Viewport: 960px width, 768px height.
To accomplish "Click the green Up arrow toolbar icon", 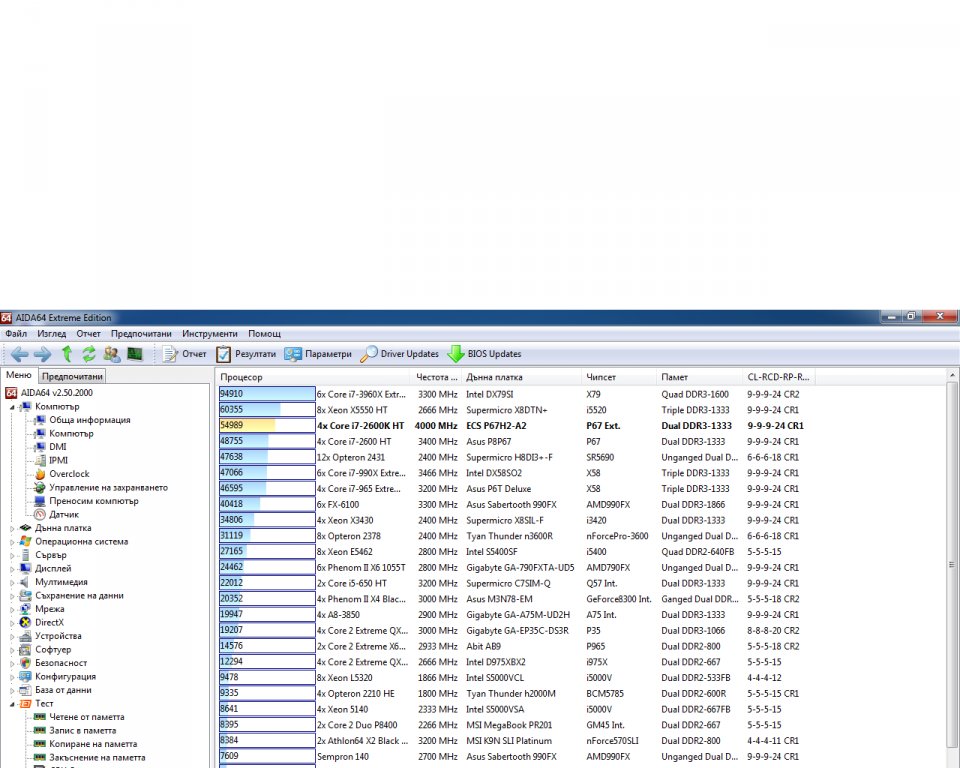I will (67, 354).
